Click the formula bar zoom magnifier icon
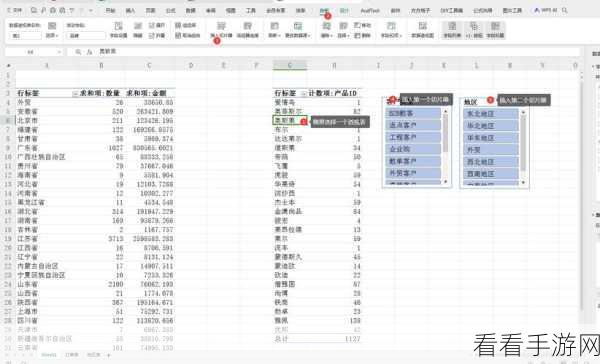Viewport: 600px width, 364px height. click(78, 52)
